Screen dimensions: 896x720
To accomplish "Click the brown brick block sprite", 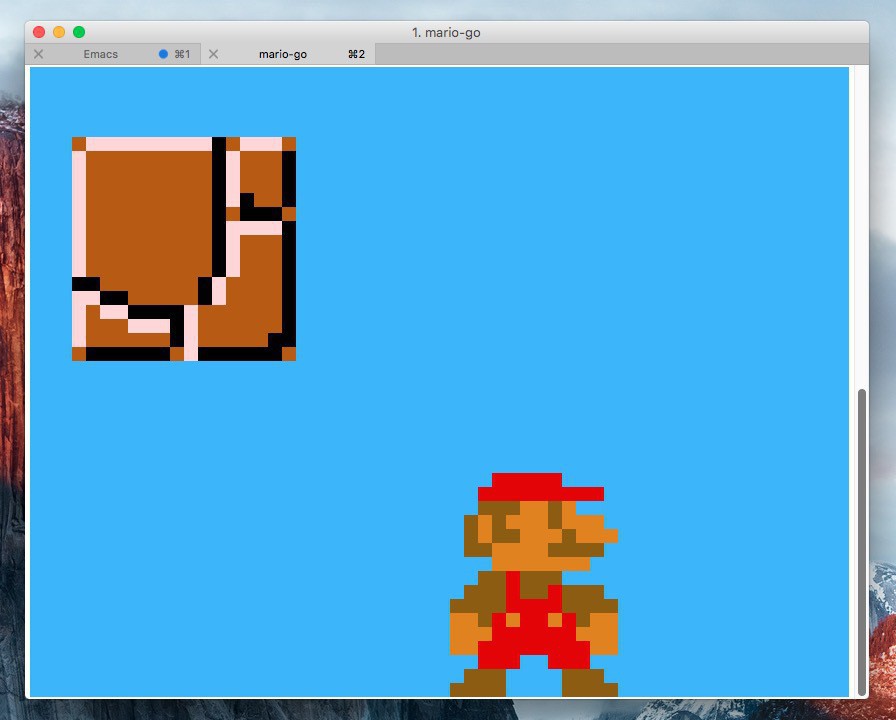I will click(184, 249).
